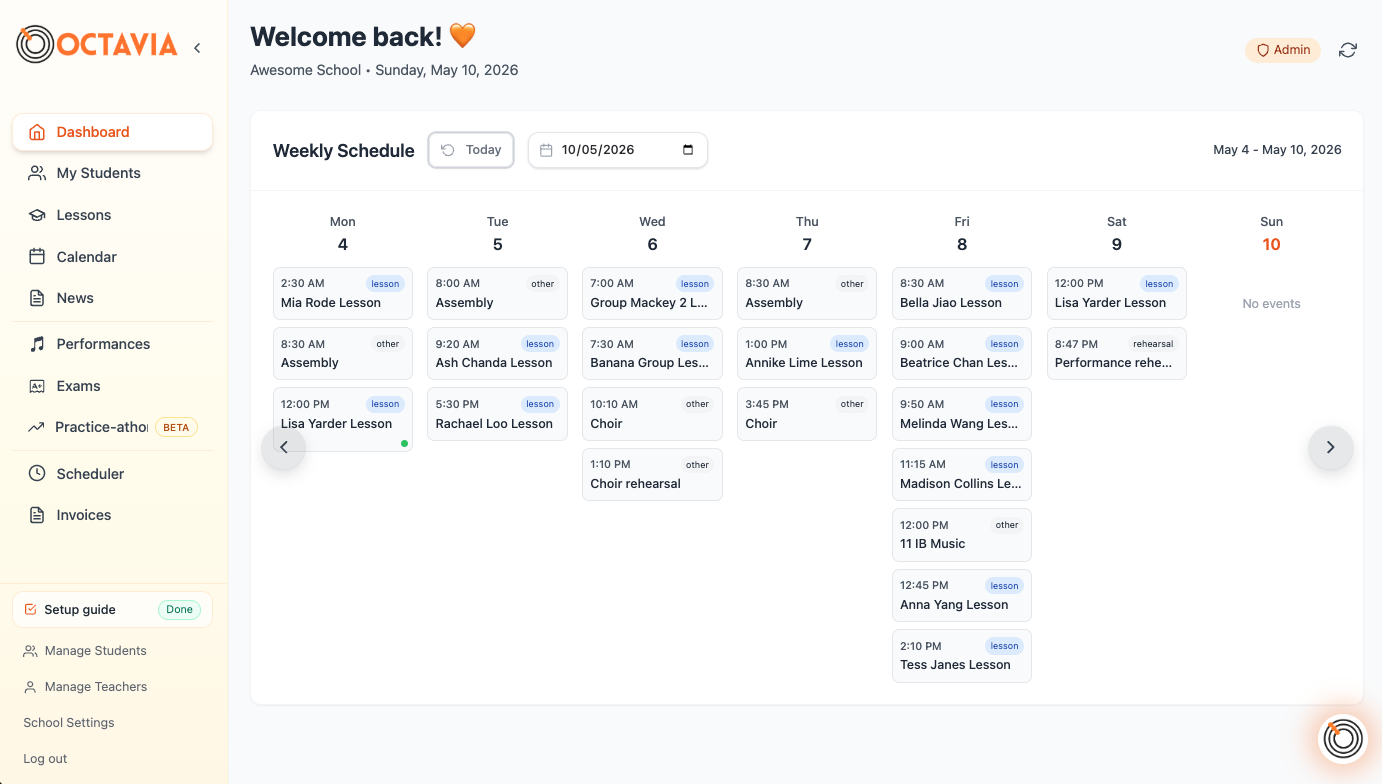Open the Mia Rode Lesson event card
The image size is (1382, 784).
pyautogui.click(x=342, y=293)
